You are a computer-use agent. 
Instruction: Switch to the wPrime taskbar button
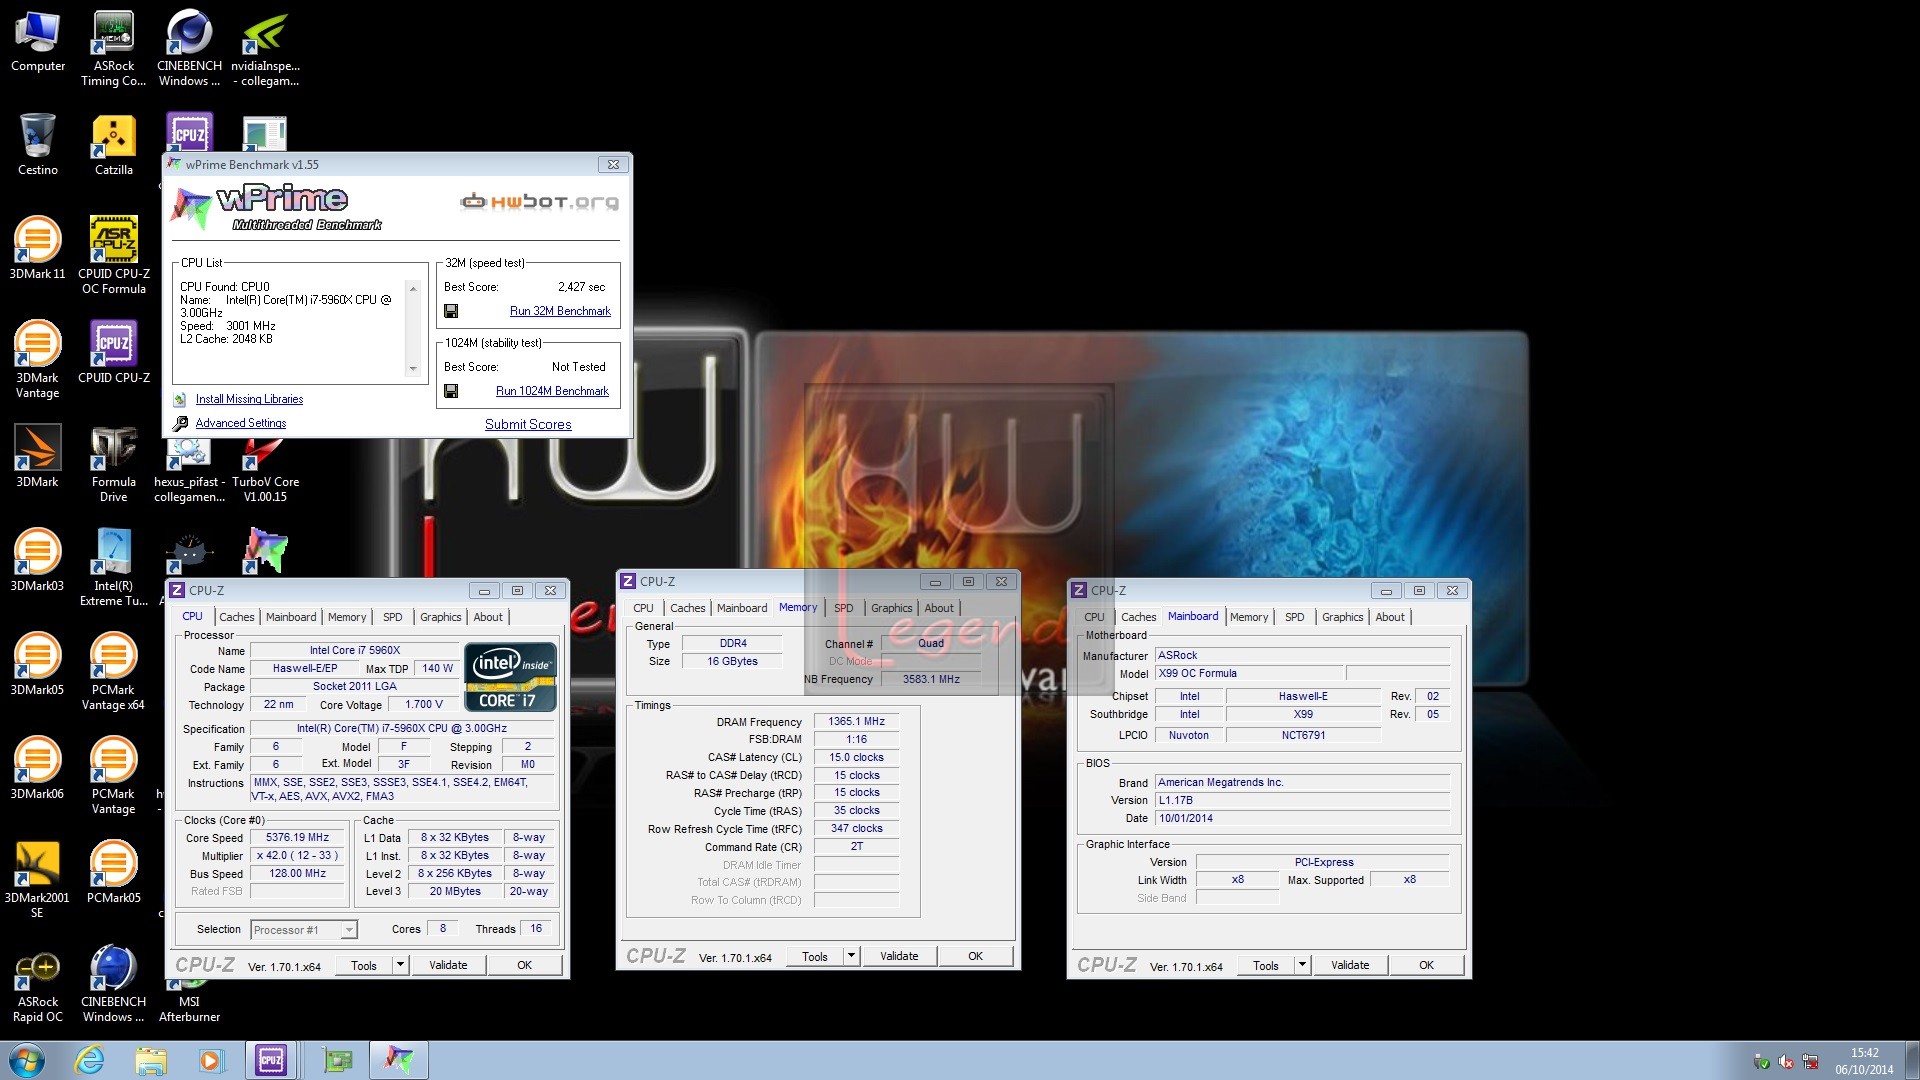click(399, 1060)
